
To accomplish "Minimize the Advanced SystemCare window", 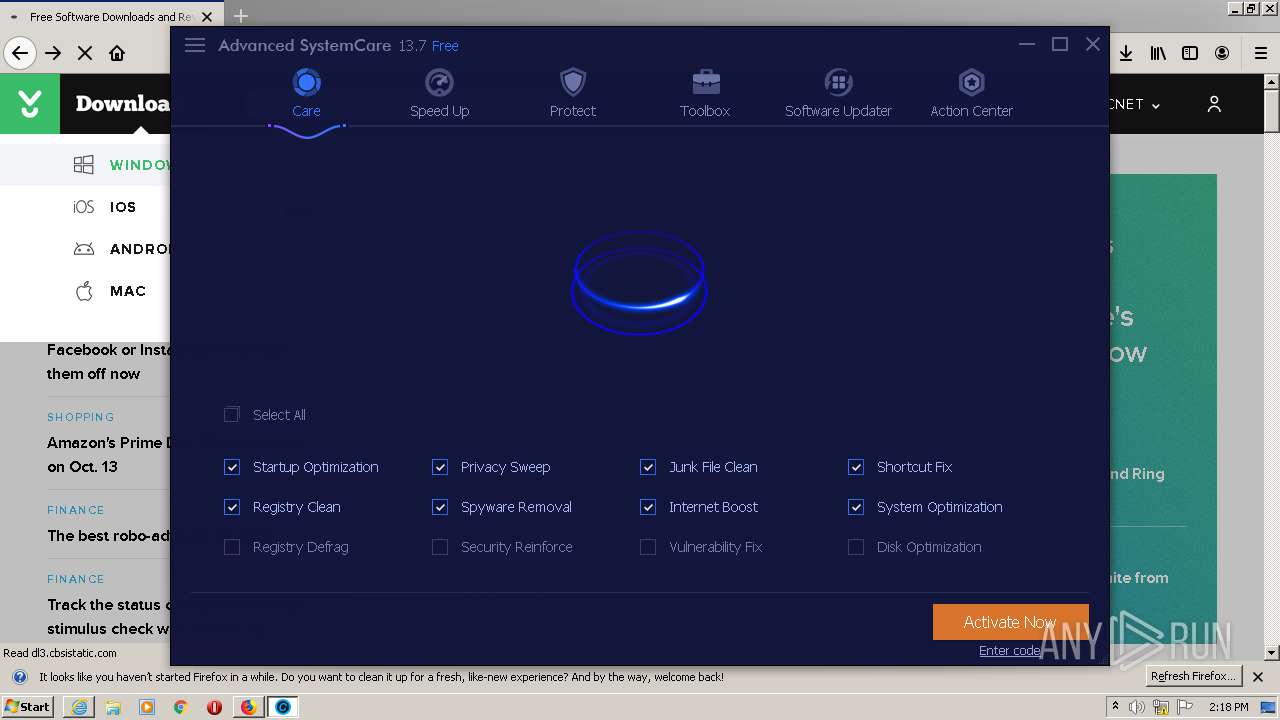I will 1027,45.
